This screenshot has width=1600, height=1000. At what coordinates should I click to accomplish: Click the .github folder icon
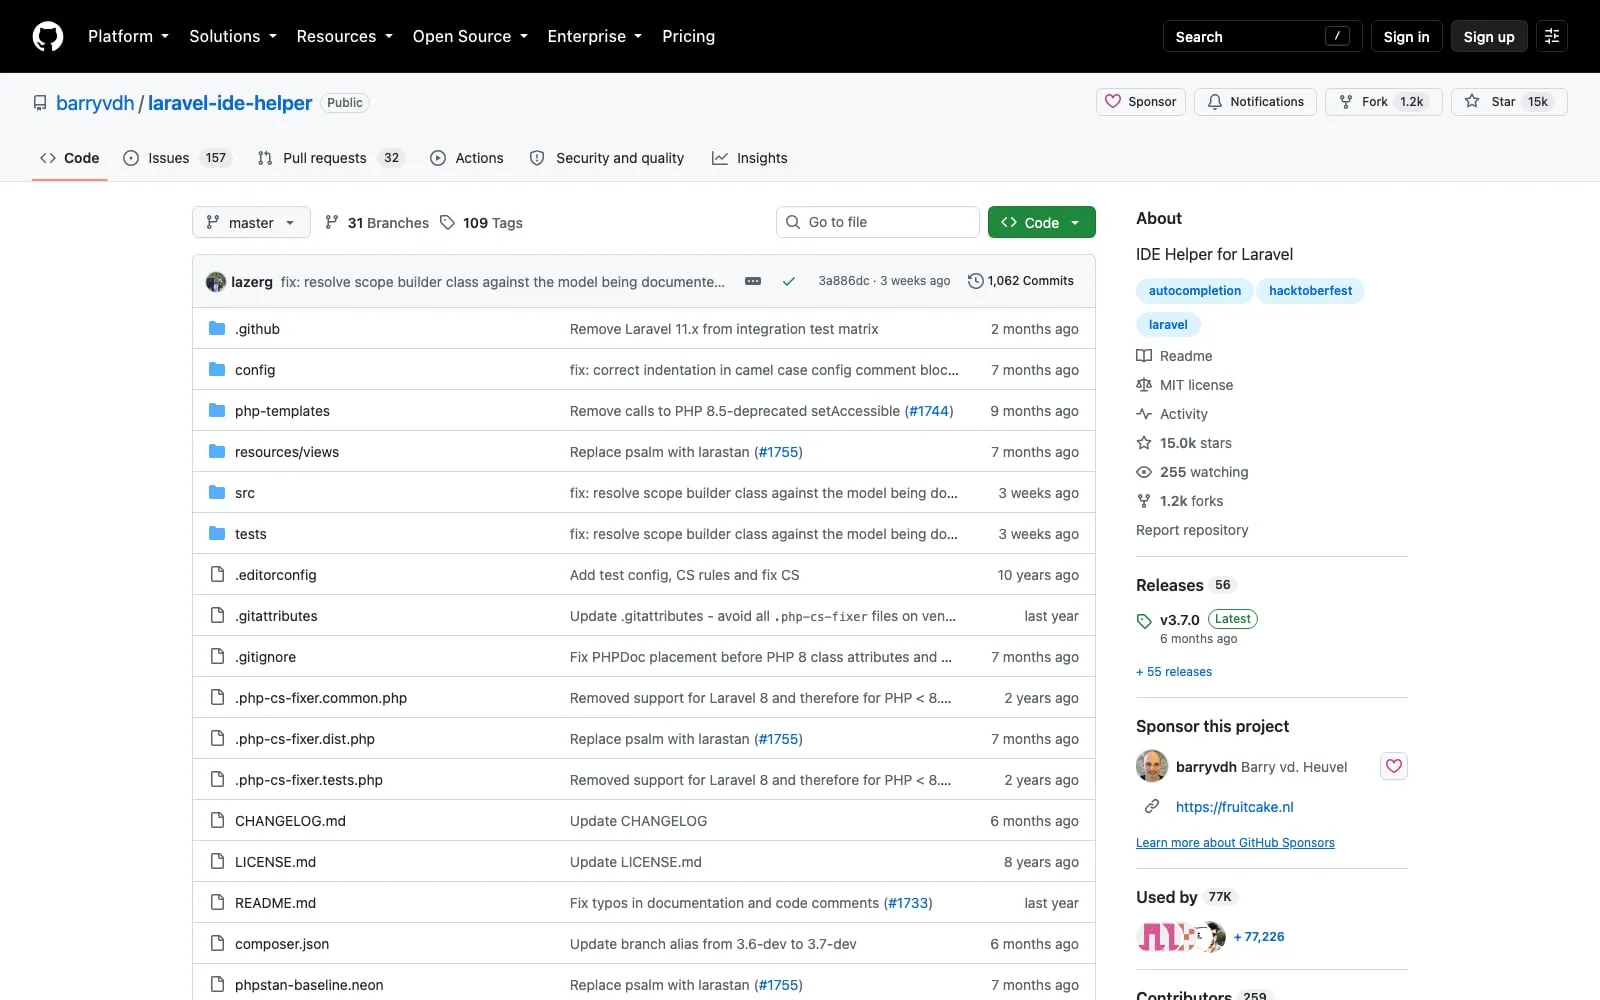click(217, 328)
